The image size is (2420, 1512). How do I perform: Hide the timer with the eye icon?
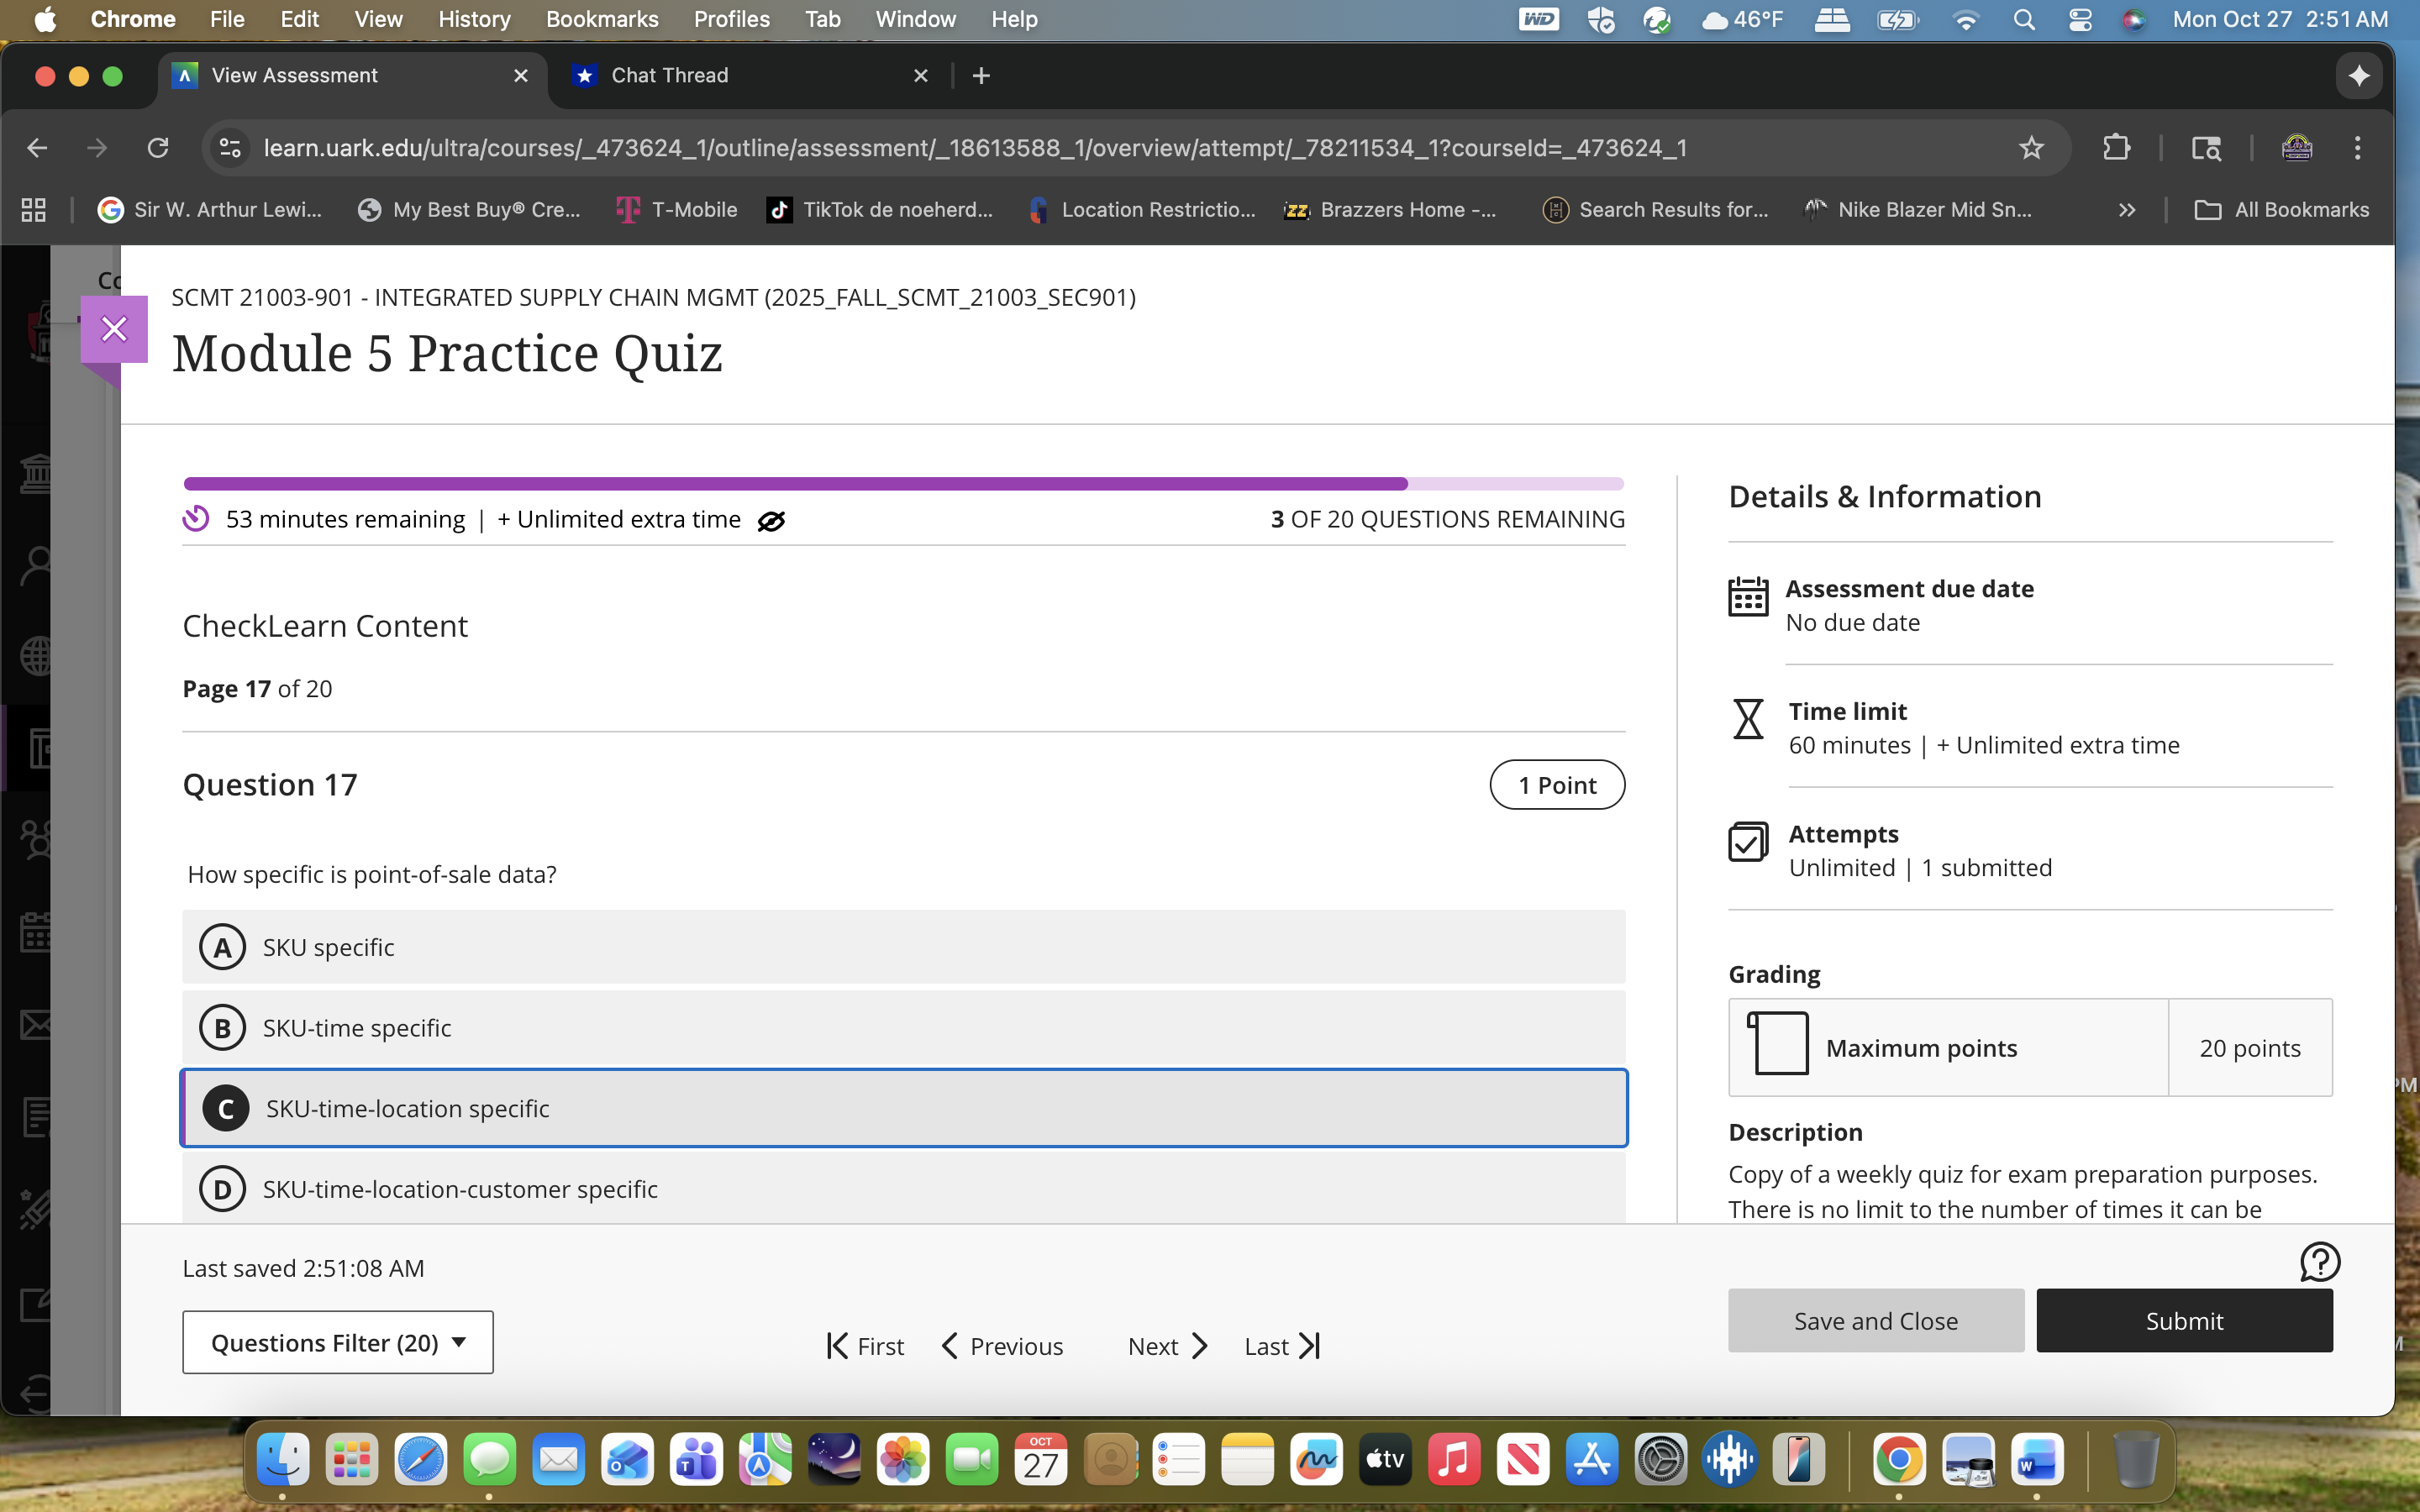coord(771,521)
